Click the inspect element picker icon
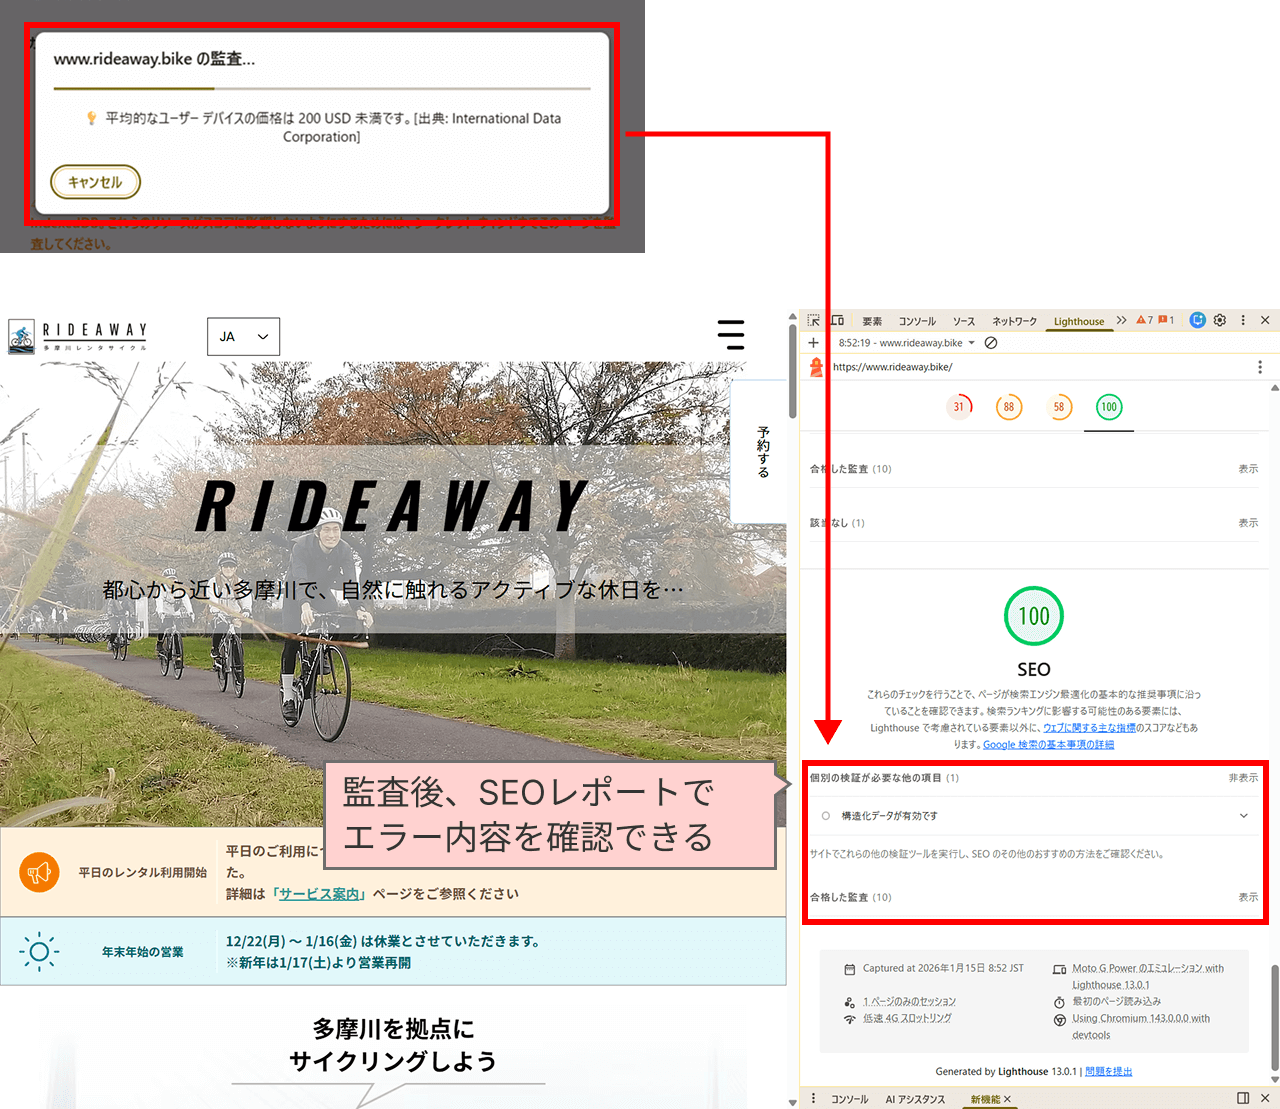Screen dimensions: 1280x1109 point(814,320)
